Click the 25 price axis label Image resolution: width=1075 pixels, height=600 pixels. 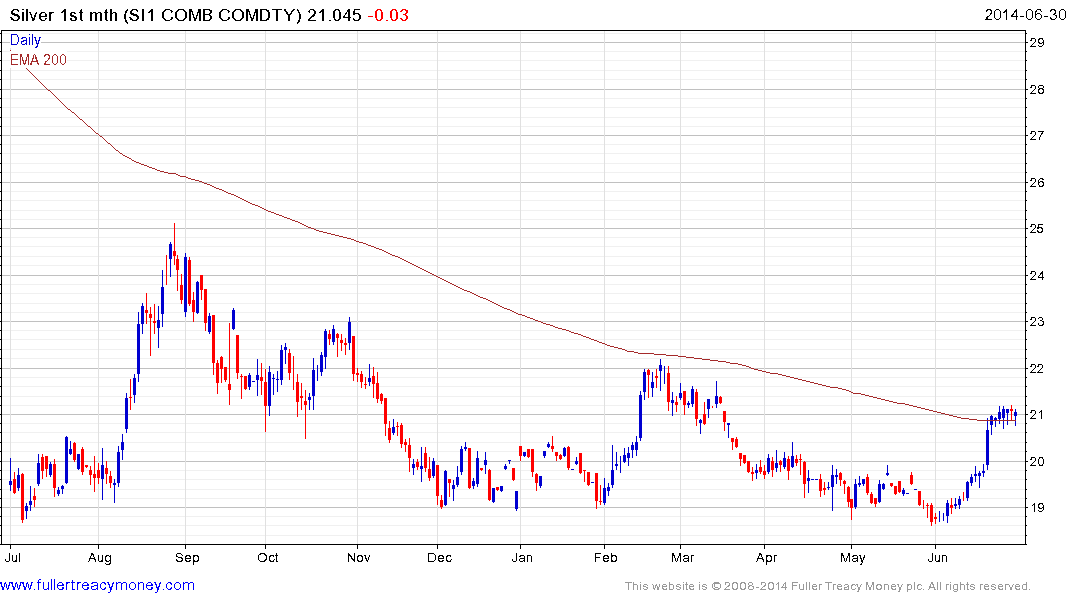[x=1037, y=228]
